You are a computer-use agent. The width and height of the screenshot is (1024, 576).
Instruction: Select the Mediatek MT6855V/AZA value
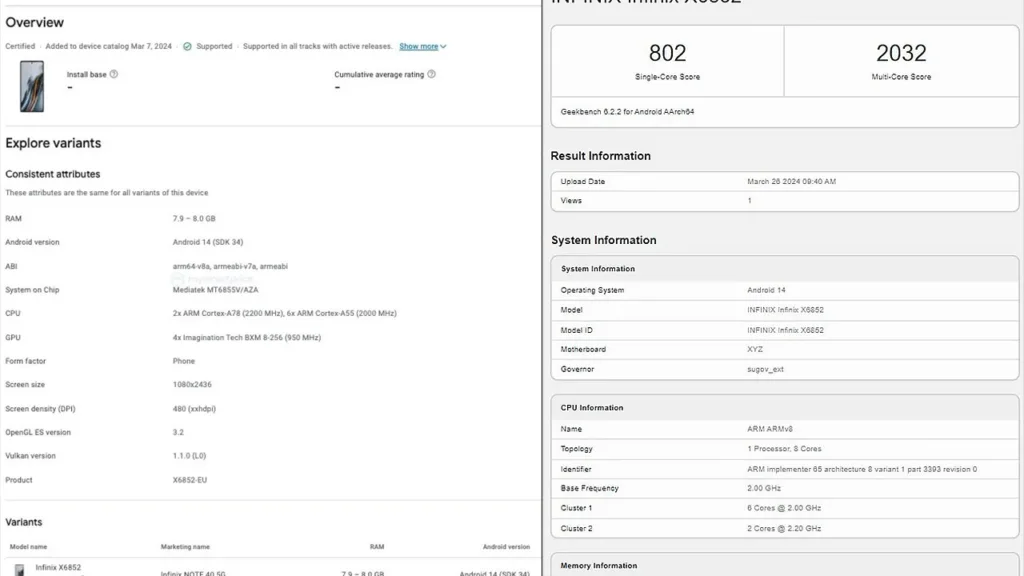216,290
